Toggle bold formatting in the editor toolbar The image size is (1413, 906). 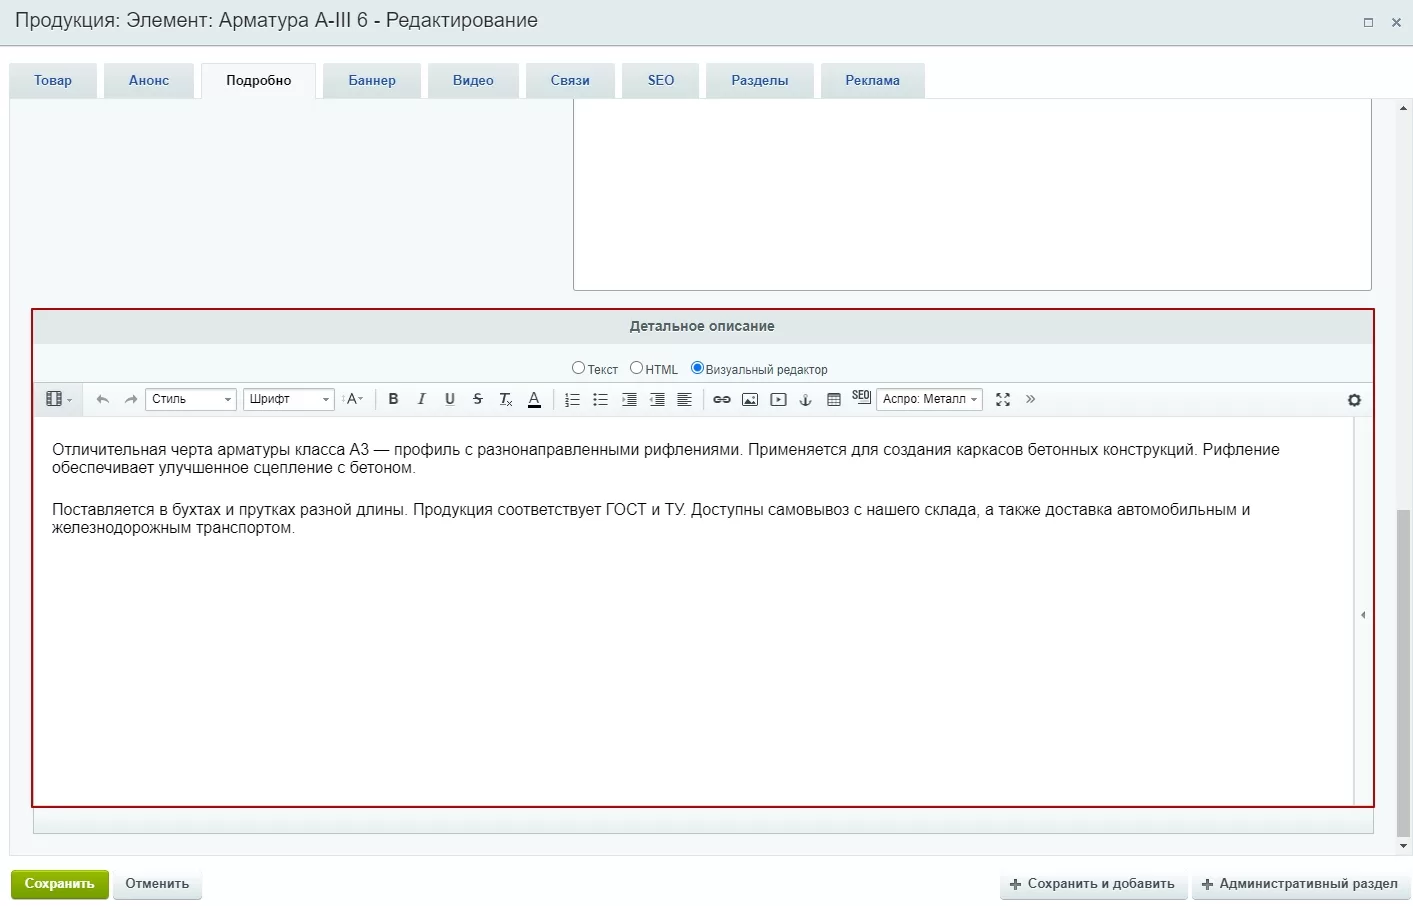tap(393, 399)
